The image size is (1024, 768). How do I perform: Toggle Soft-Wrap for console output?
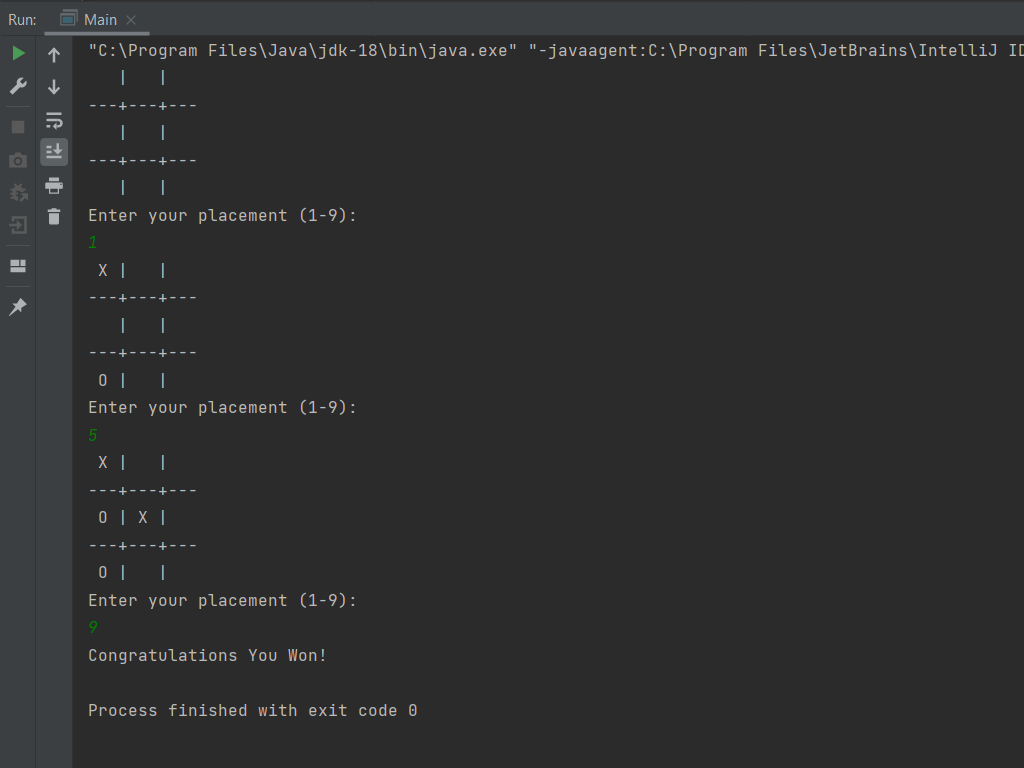[x=54, y=120]
